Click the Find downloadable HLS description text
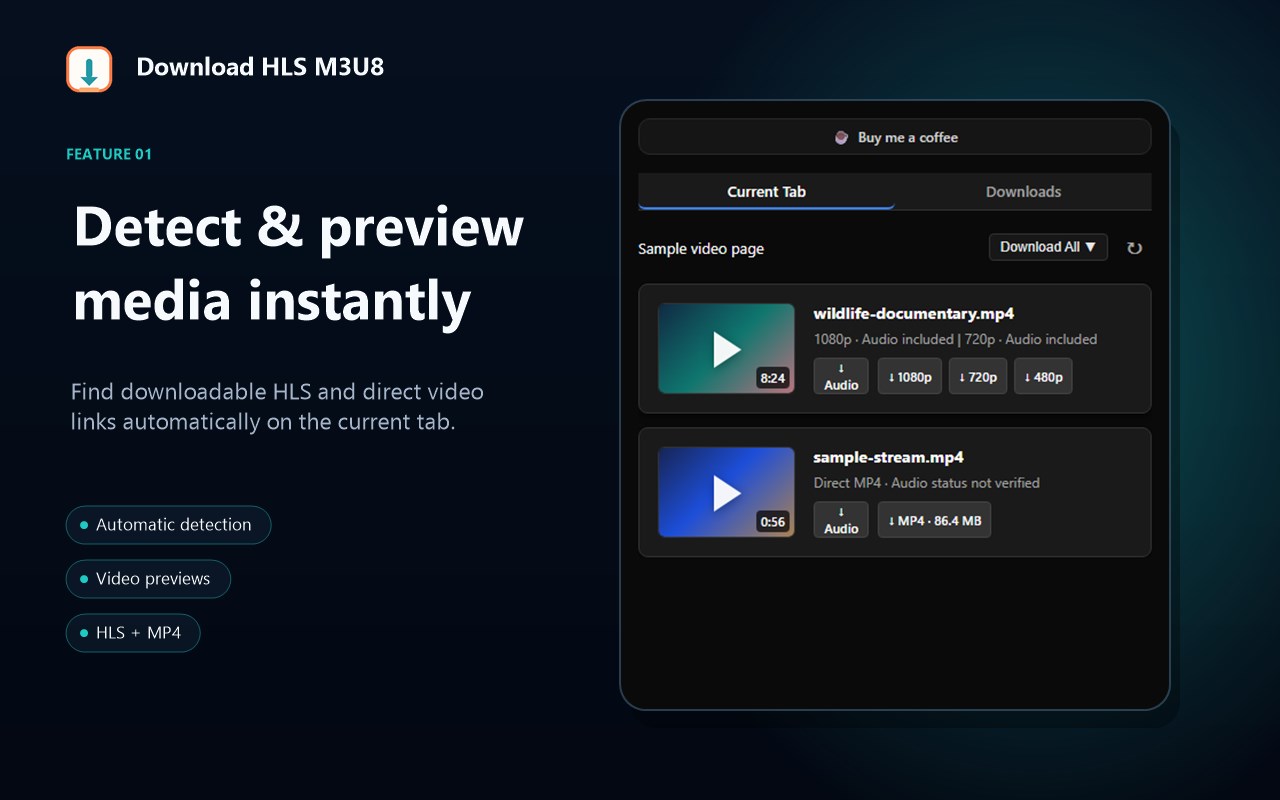 [x=277, y=406]
